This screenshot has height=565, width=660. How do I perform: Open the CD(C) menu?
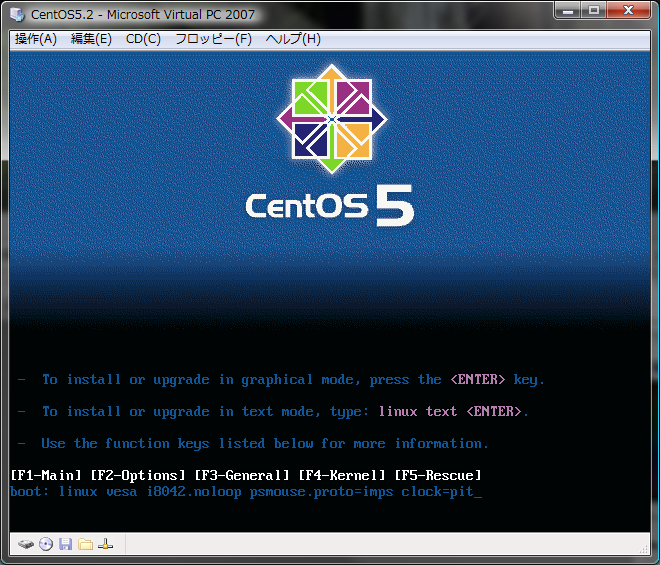(x=143, y=39)
